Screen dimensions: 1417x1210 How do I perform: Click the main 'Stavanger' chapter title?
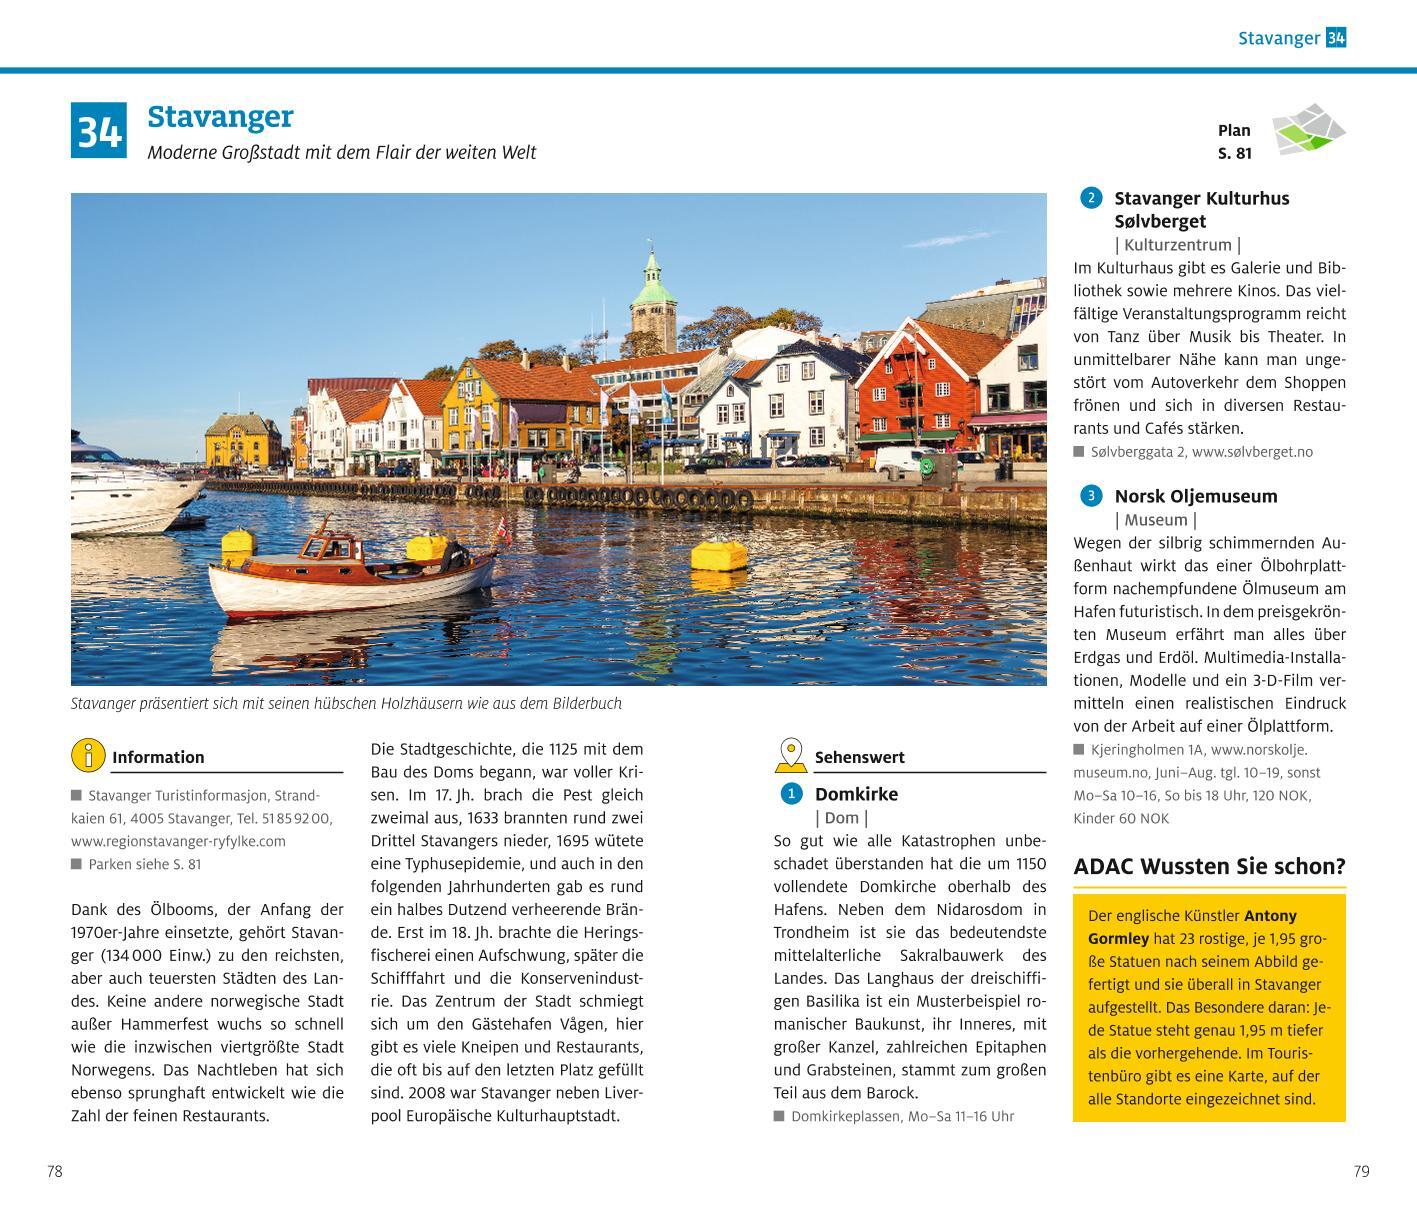pyautogui.click(x=220, y=117)
